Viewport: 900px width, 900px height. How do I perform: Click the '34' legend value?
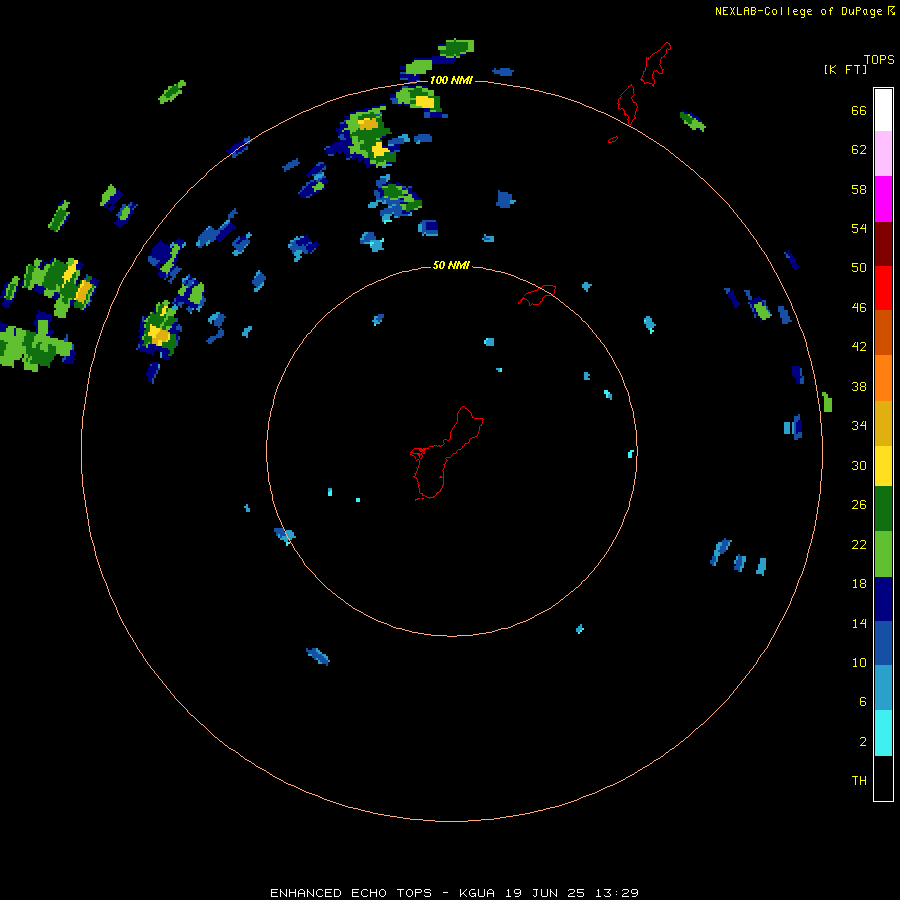859,425
